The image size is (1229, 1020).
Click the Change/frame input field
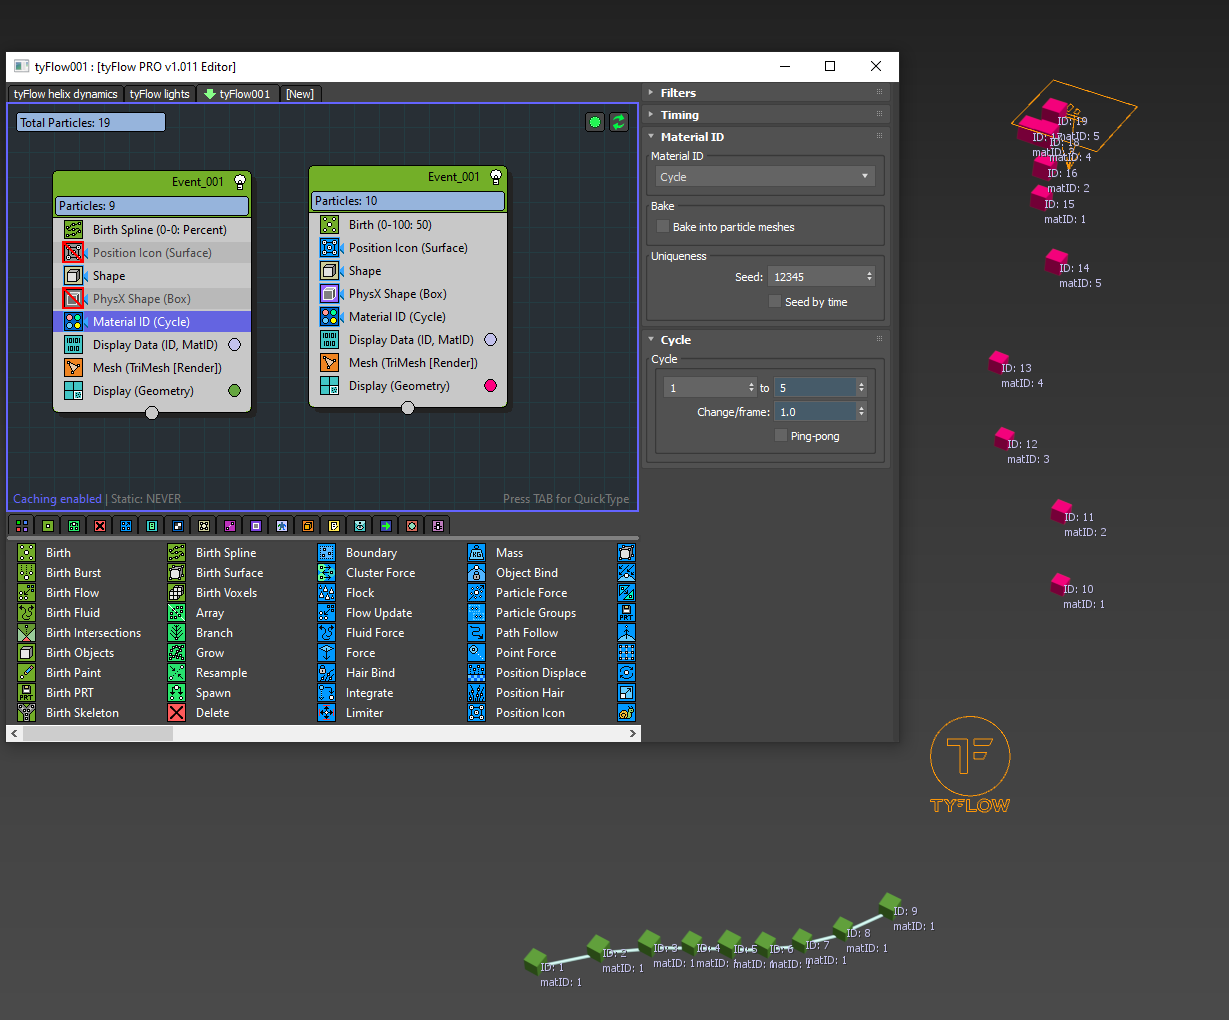(x=815, y=412)
